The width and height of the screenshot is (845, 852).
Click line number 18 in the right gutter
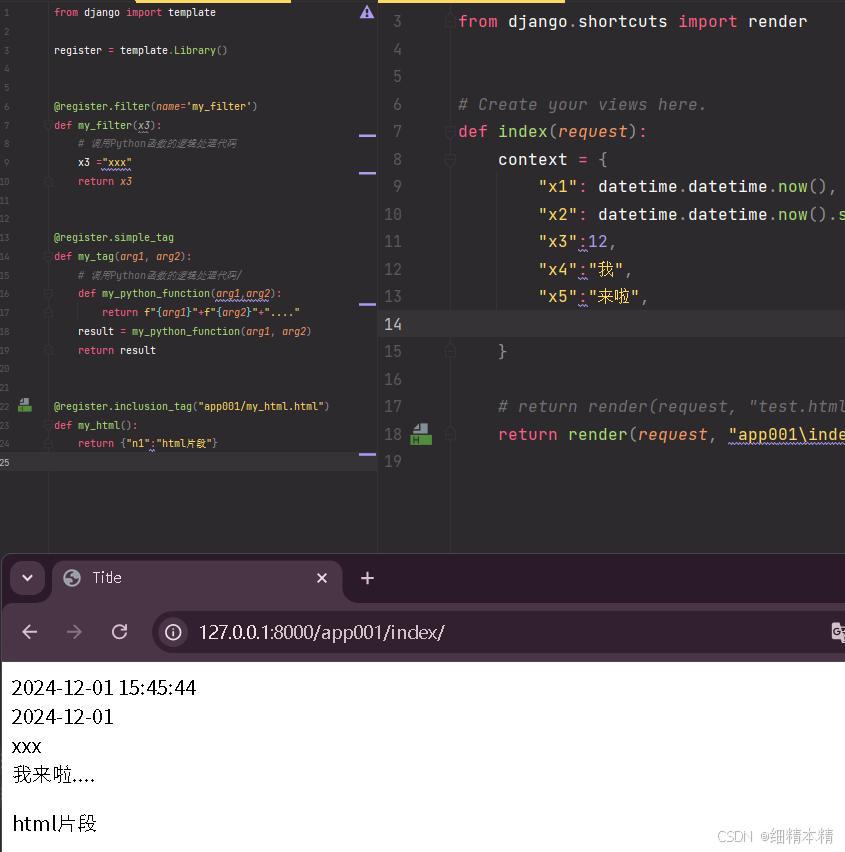pos(393,434)
